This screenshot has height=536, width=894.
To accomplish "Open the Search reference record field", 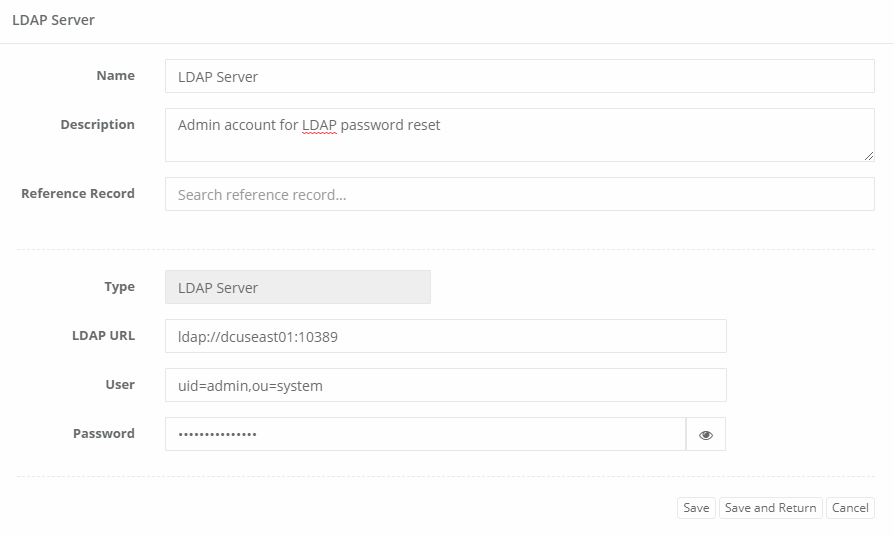I will pyautogui.click(x=519, y=194).
